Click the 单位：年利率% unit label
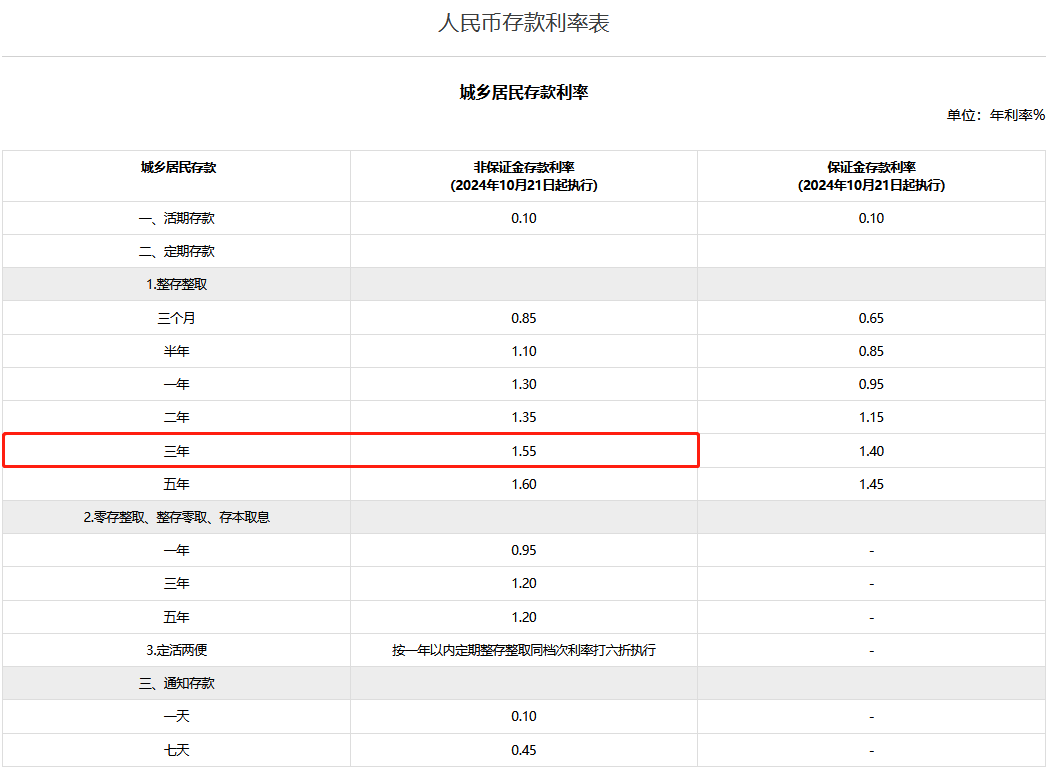This screenshot has width=1051, height=770. (995, 115)
